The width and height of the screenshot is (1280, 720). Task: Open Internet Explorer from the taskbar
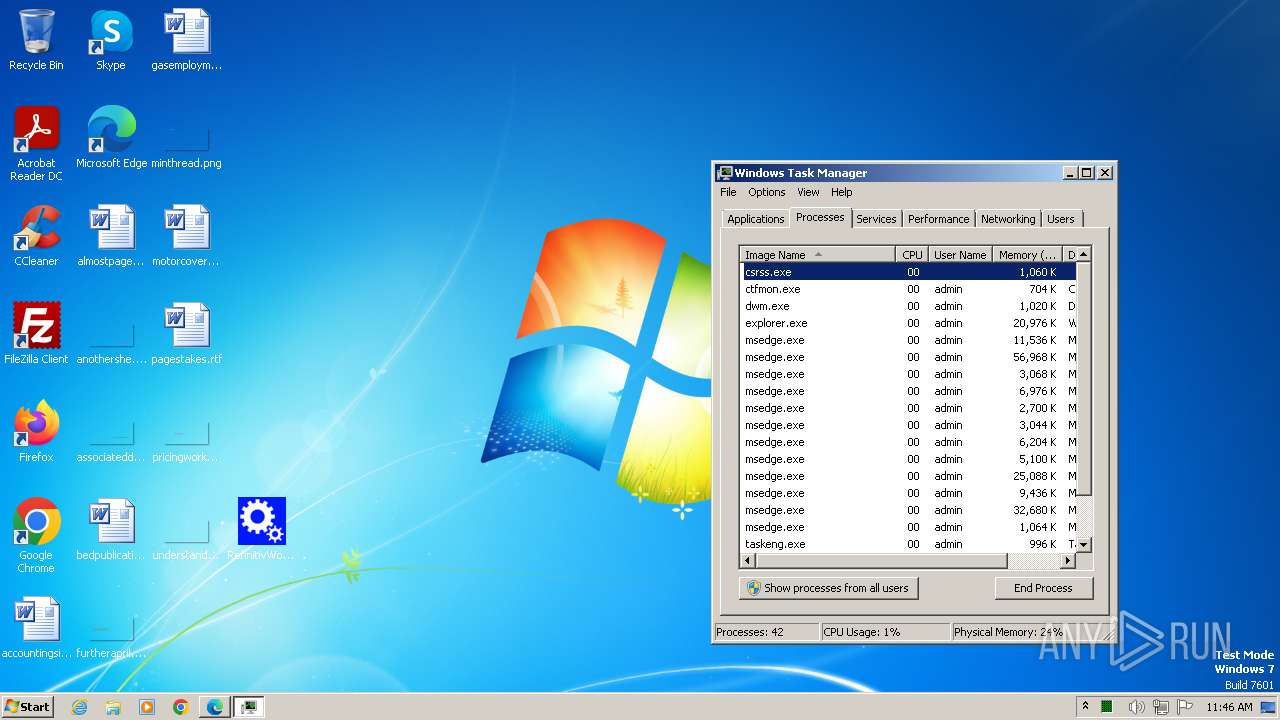tap(80, 707)
